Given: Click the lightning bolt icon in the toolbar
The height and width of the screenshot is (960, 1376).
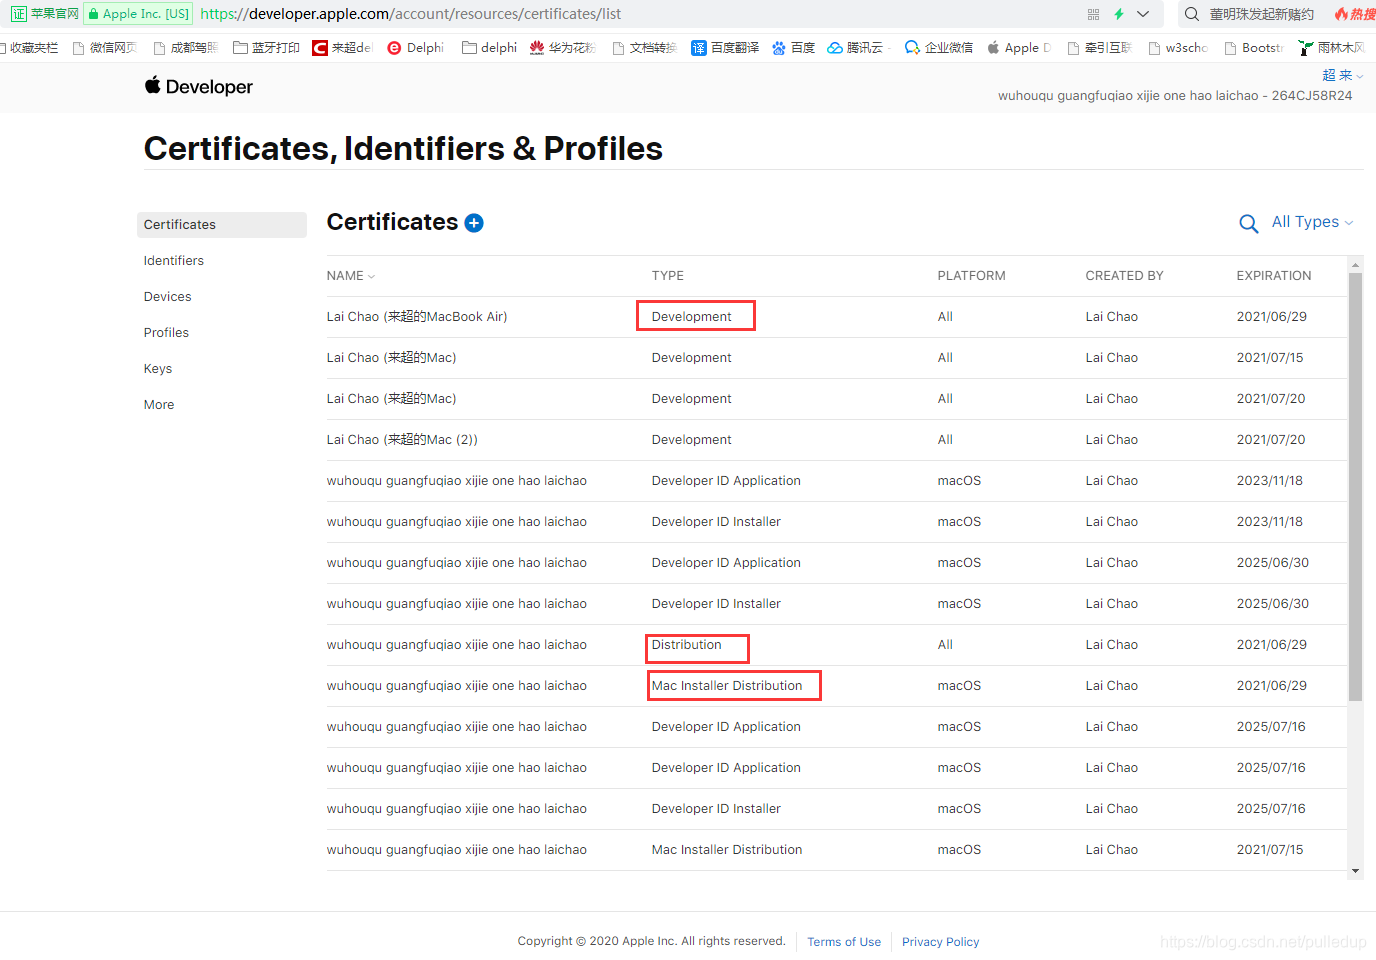Looking at the screenshot, I should coord(1118,14).
